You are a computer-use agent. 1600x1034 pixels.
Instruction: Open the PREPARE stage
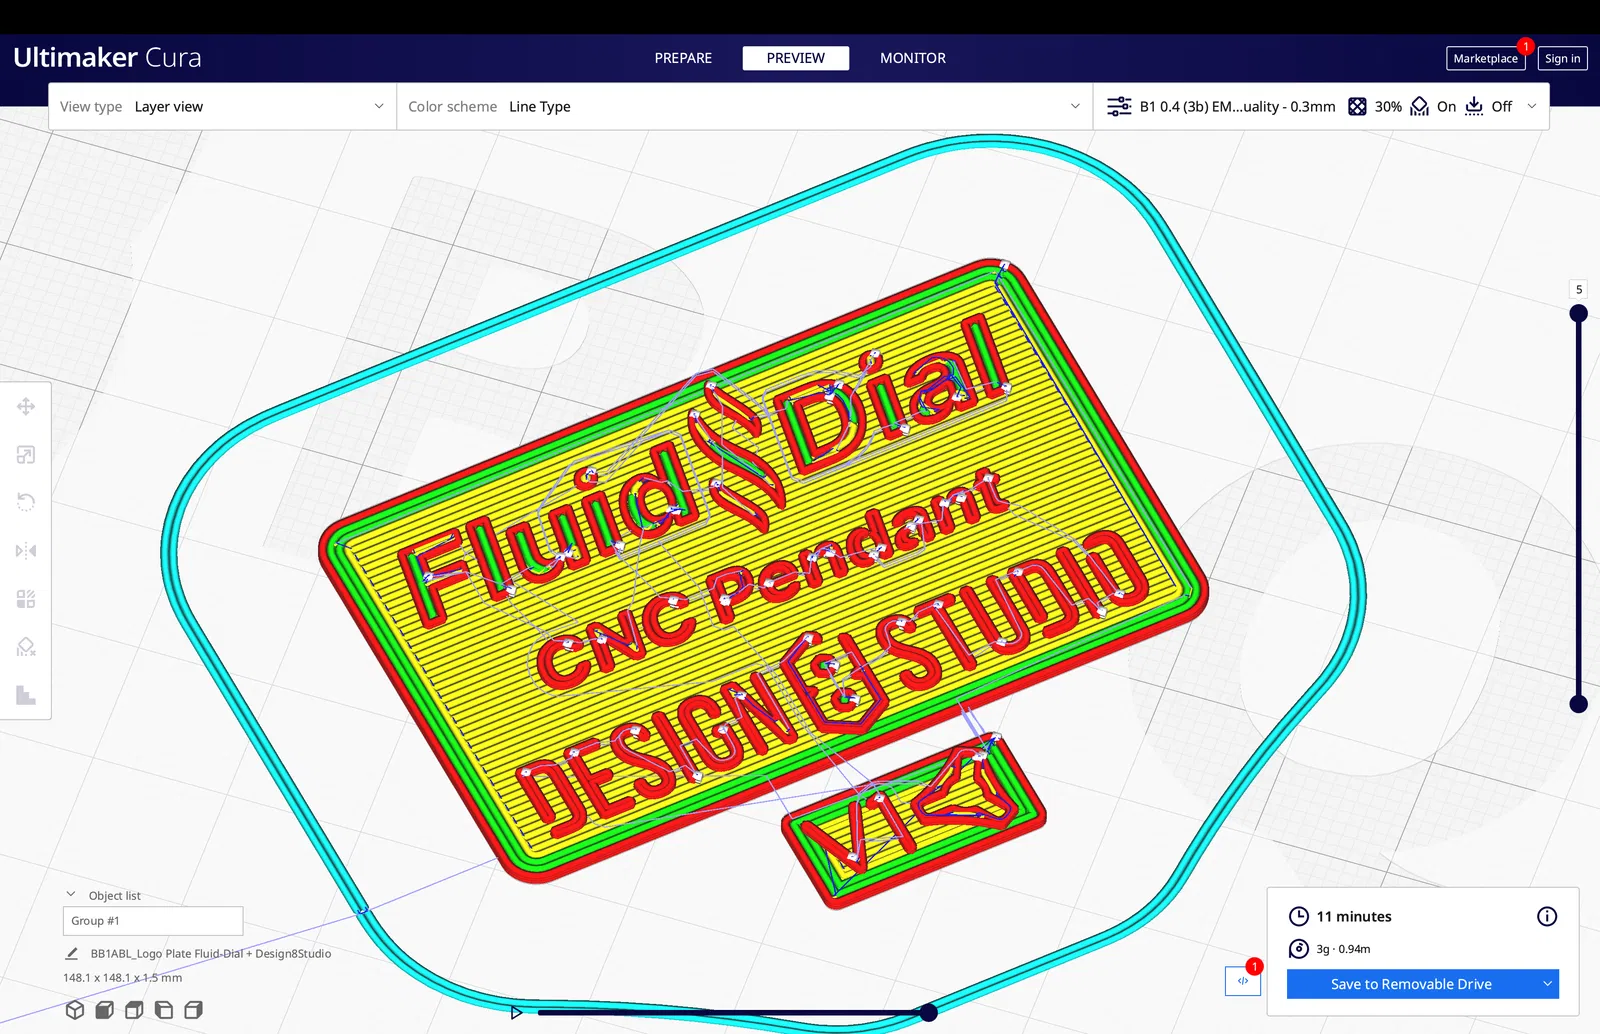pos(683,58)
